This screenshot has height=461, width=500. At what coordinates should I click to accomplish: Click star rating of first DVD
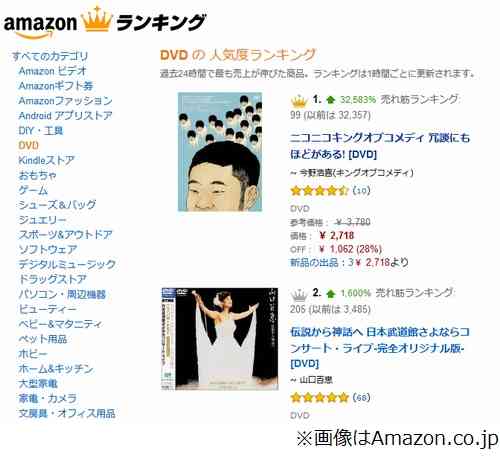coord(319,191)
